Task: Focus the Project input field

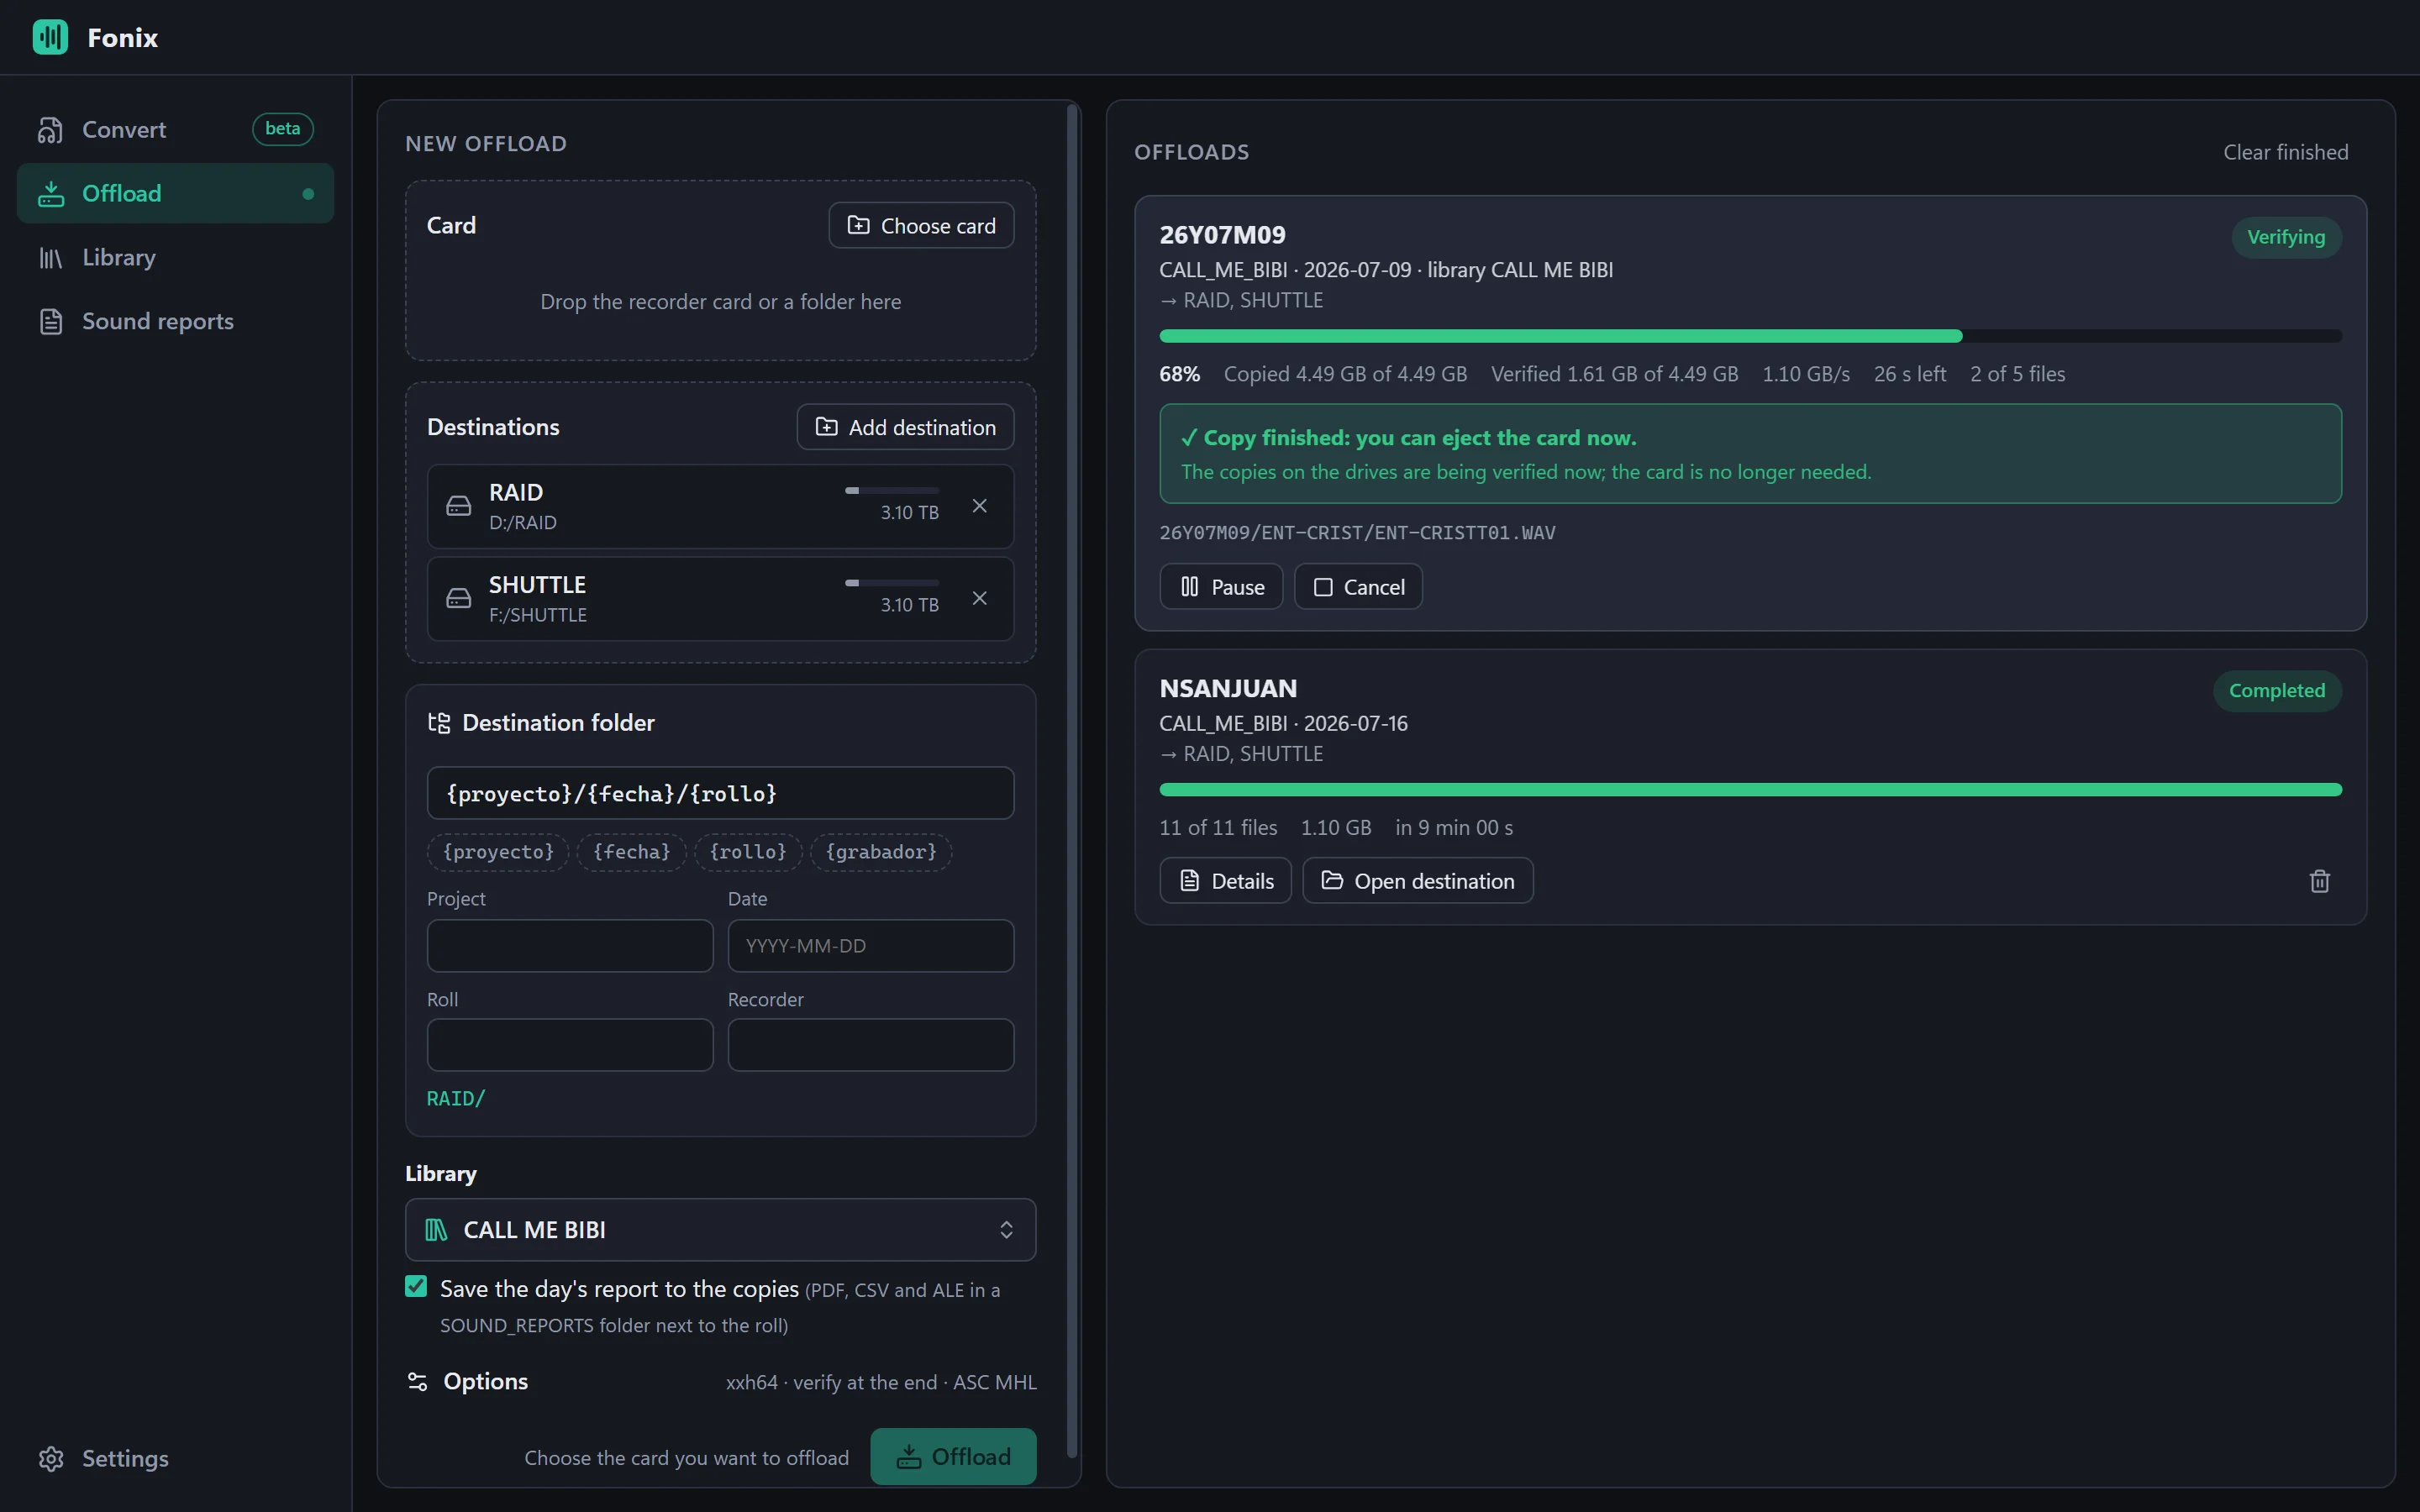Action: tap(570, 946)
